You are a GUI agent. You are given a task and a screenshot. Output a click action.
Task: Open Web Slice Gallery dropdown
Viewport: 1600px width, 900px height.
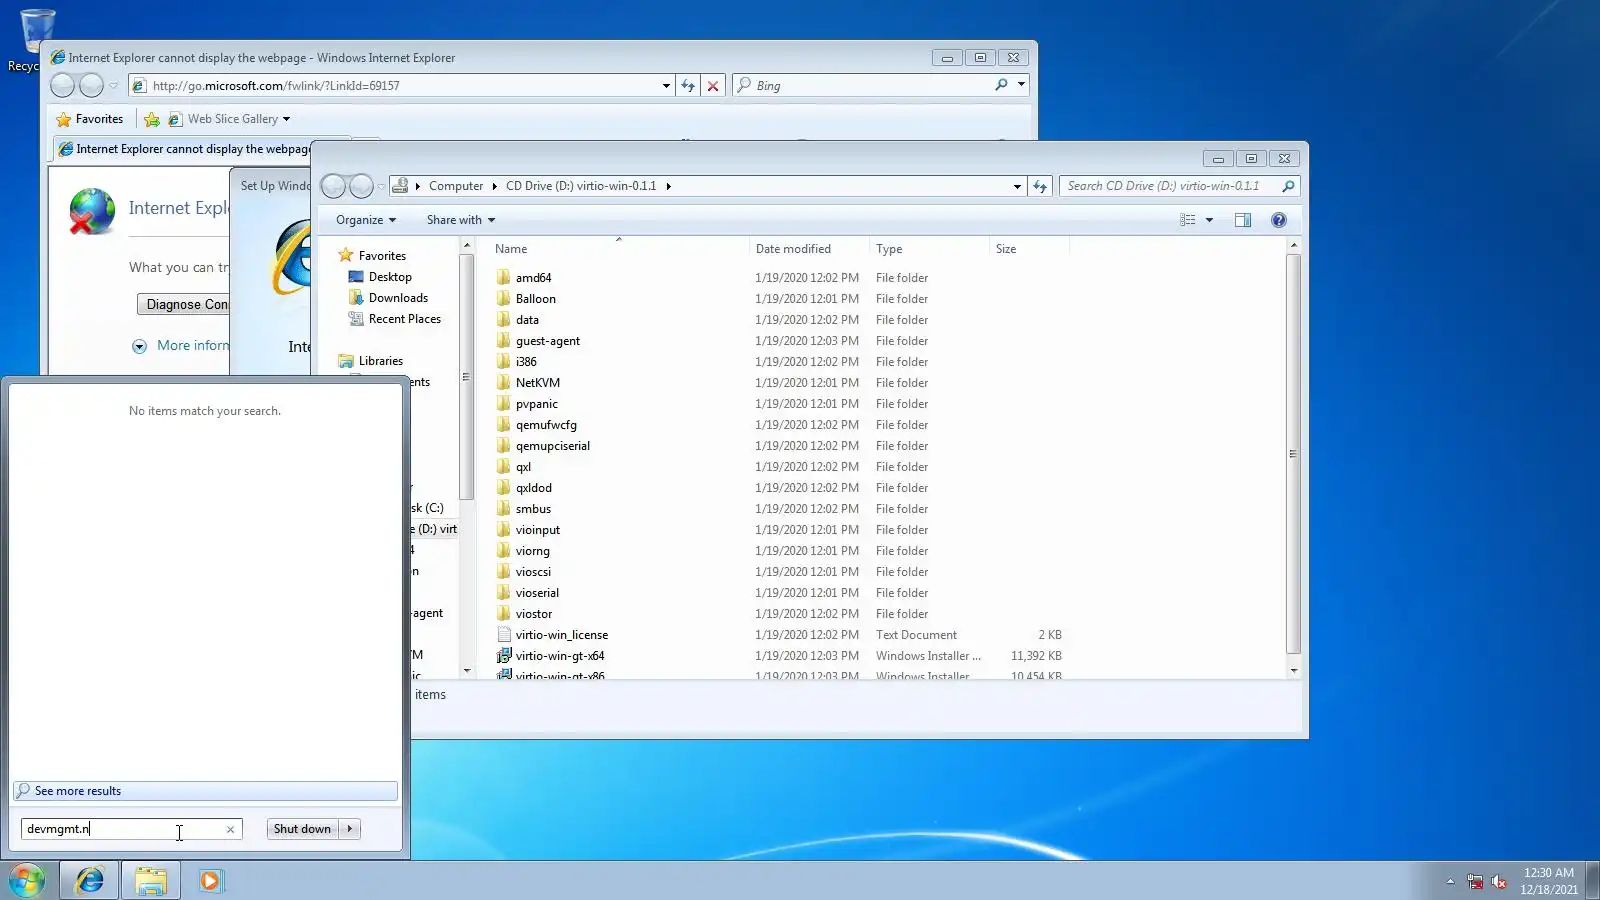pyautogui.click(x=286, y=119)
